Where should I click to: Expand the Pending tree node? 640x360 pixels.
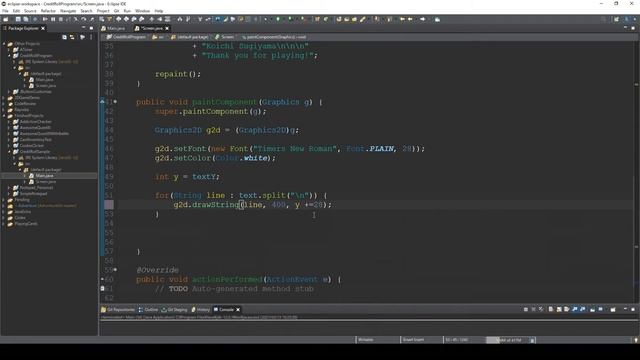click(x=4, y=200)
